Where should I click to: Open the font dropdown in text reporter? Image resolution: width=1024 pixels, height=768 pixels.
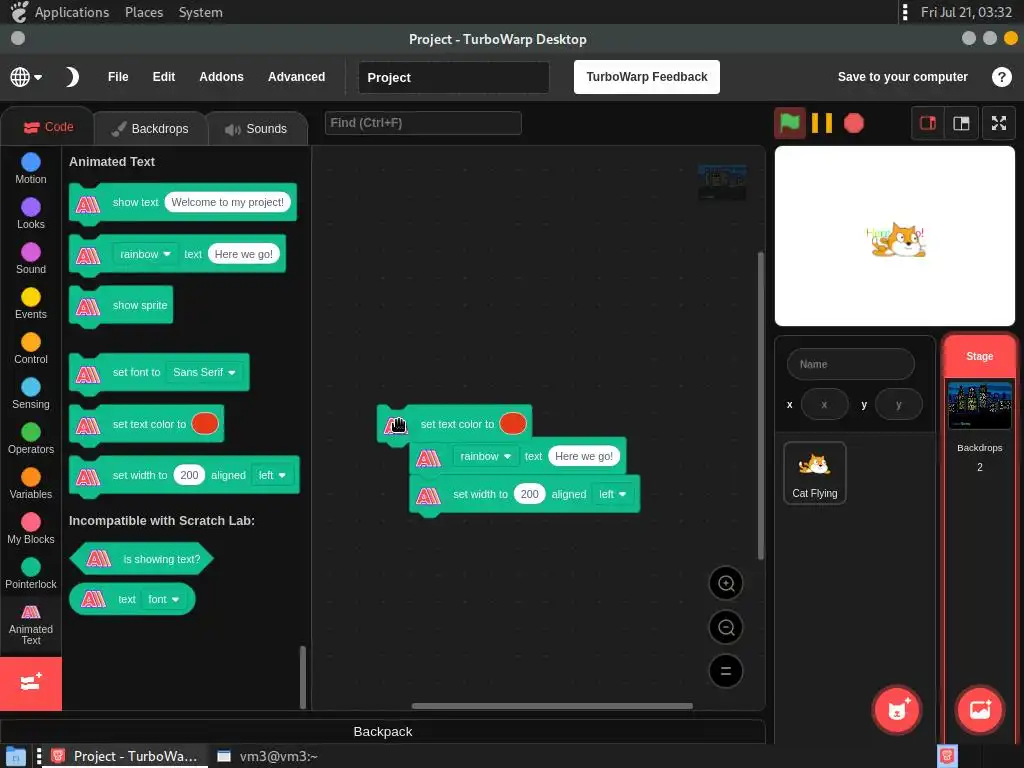pyautogui.click(x=163, y=600)
